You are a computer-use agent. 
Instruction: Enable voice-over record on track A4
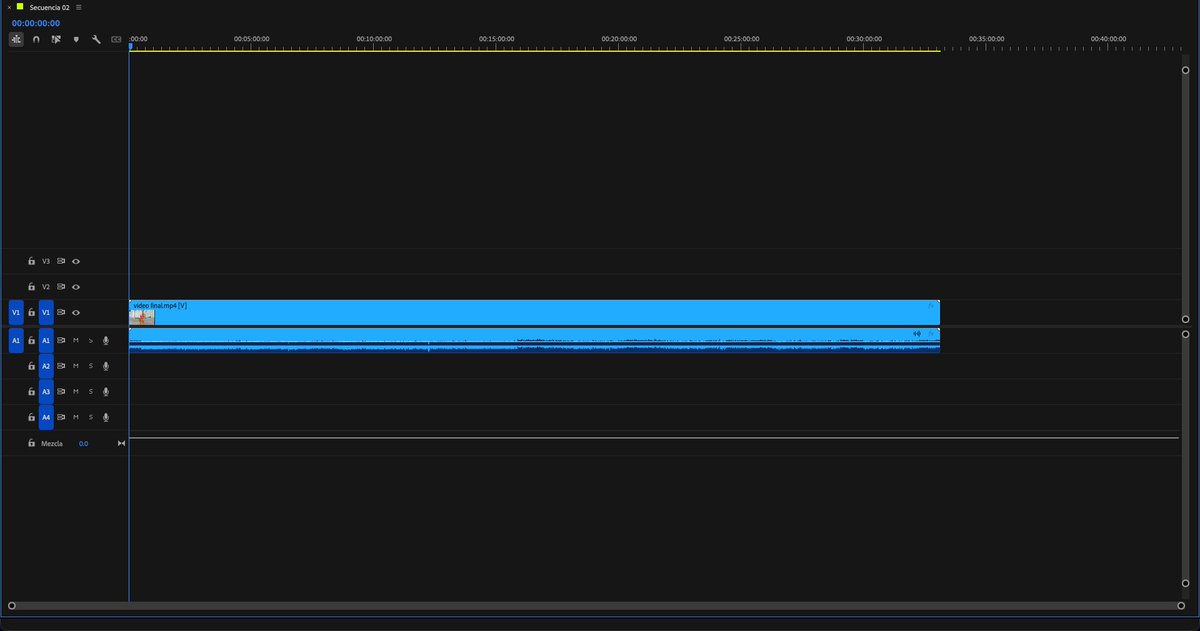pos(106,417)
